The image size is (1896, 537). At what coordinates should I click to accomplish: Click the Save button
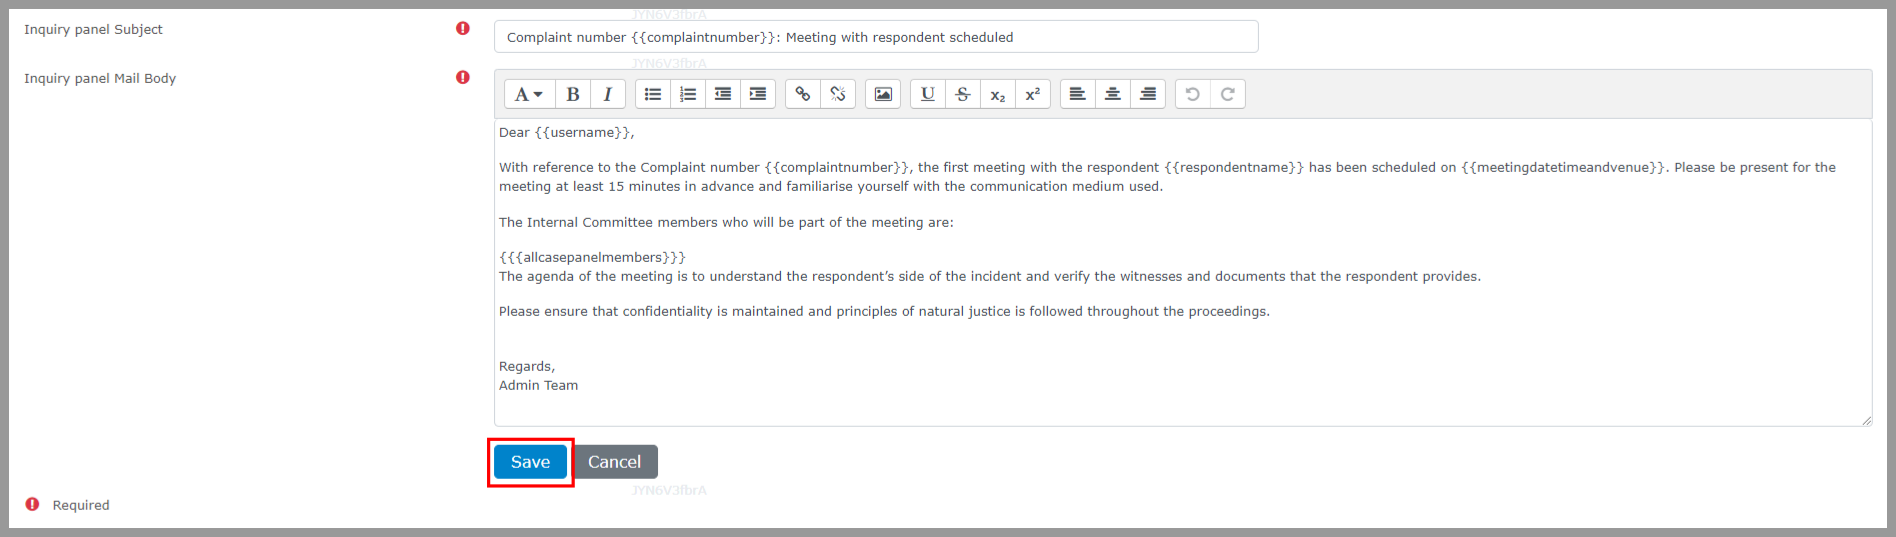pos(530,462)
